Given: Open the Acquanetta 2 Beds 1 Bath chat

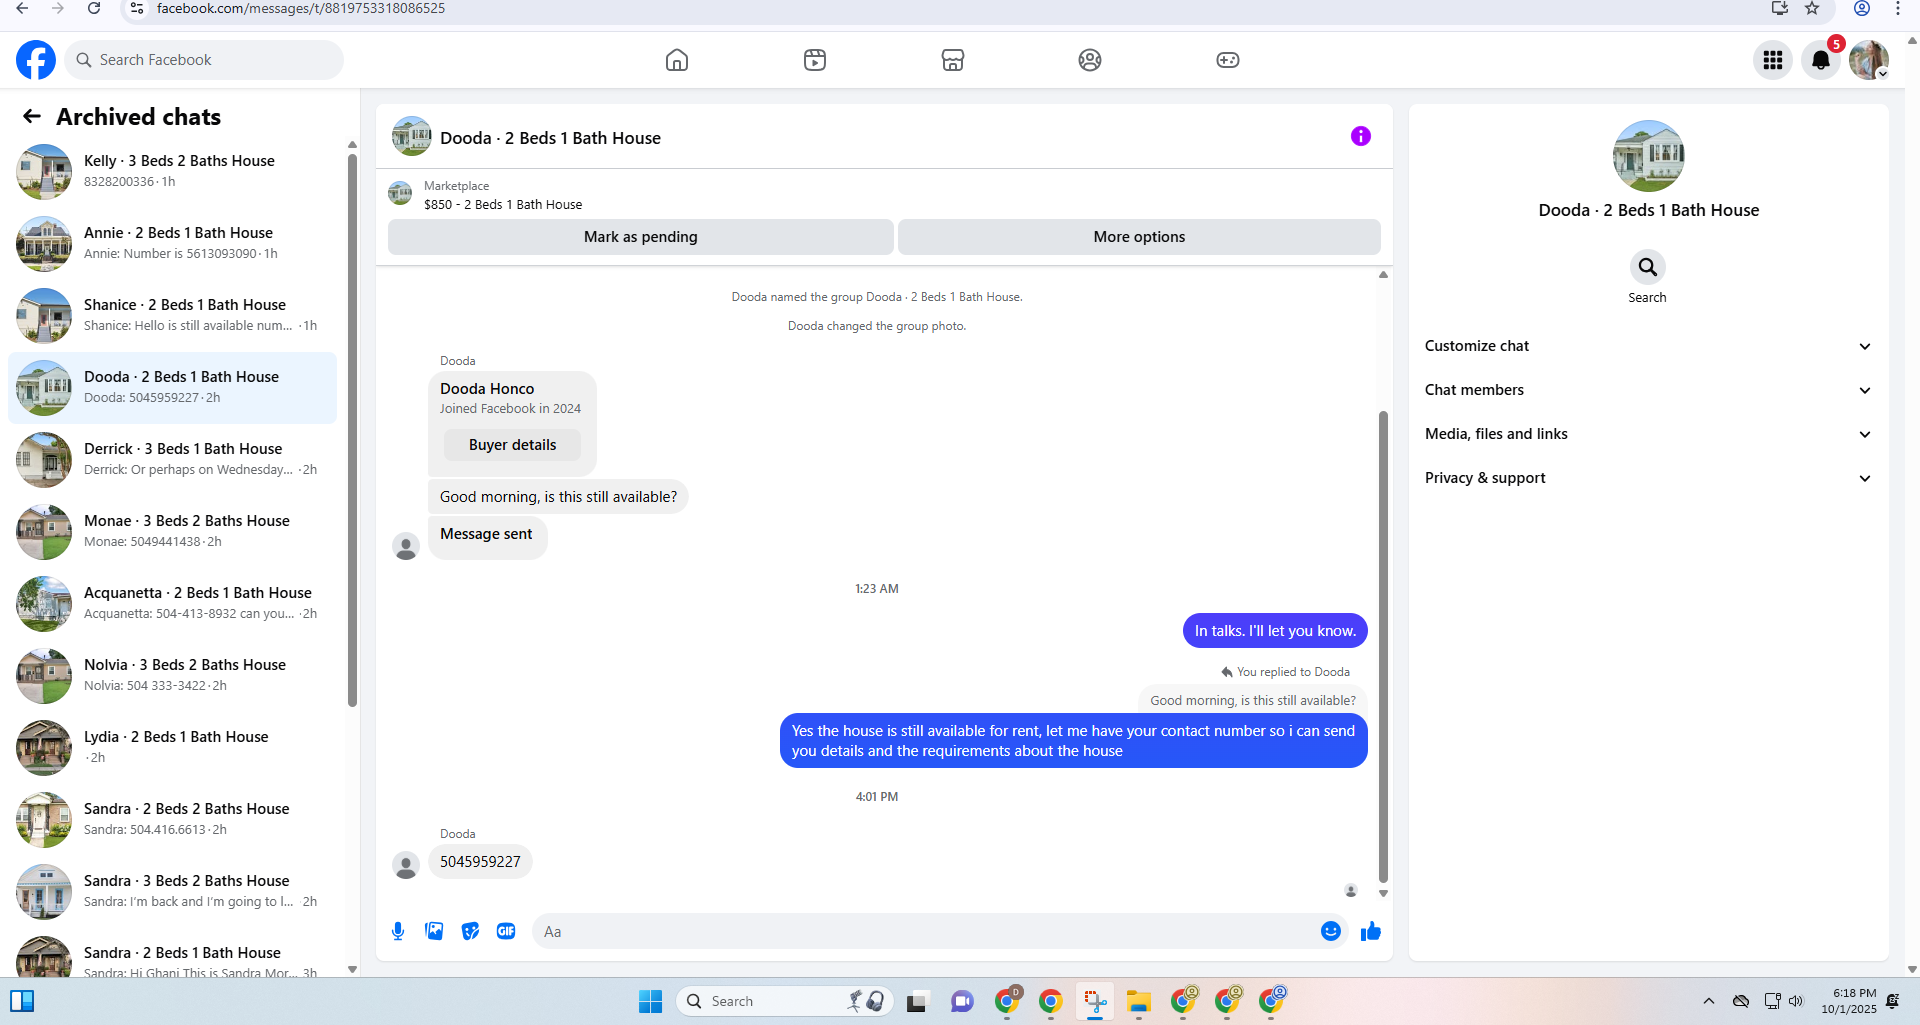Looking at the screenshot, I should 172,603.
